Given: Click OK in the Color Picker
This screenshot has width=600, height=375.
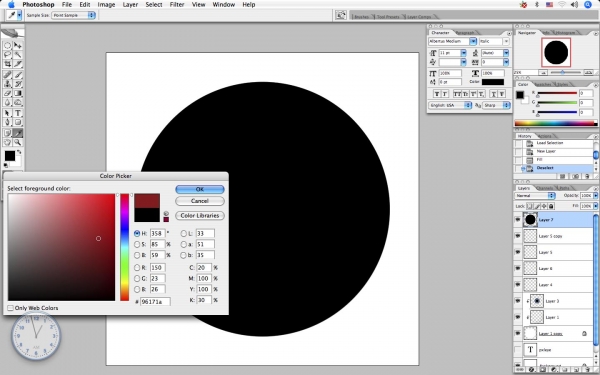Looking at the screenshot, I should coord(200,189).
